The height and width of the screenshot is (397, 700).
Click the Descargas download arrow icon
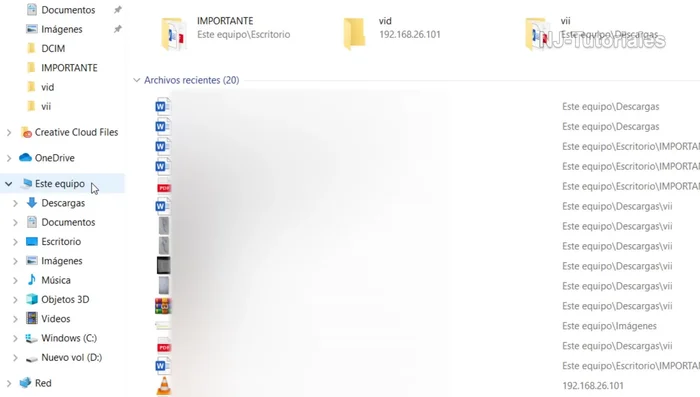32,203
